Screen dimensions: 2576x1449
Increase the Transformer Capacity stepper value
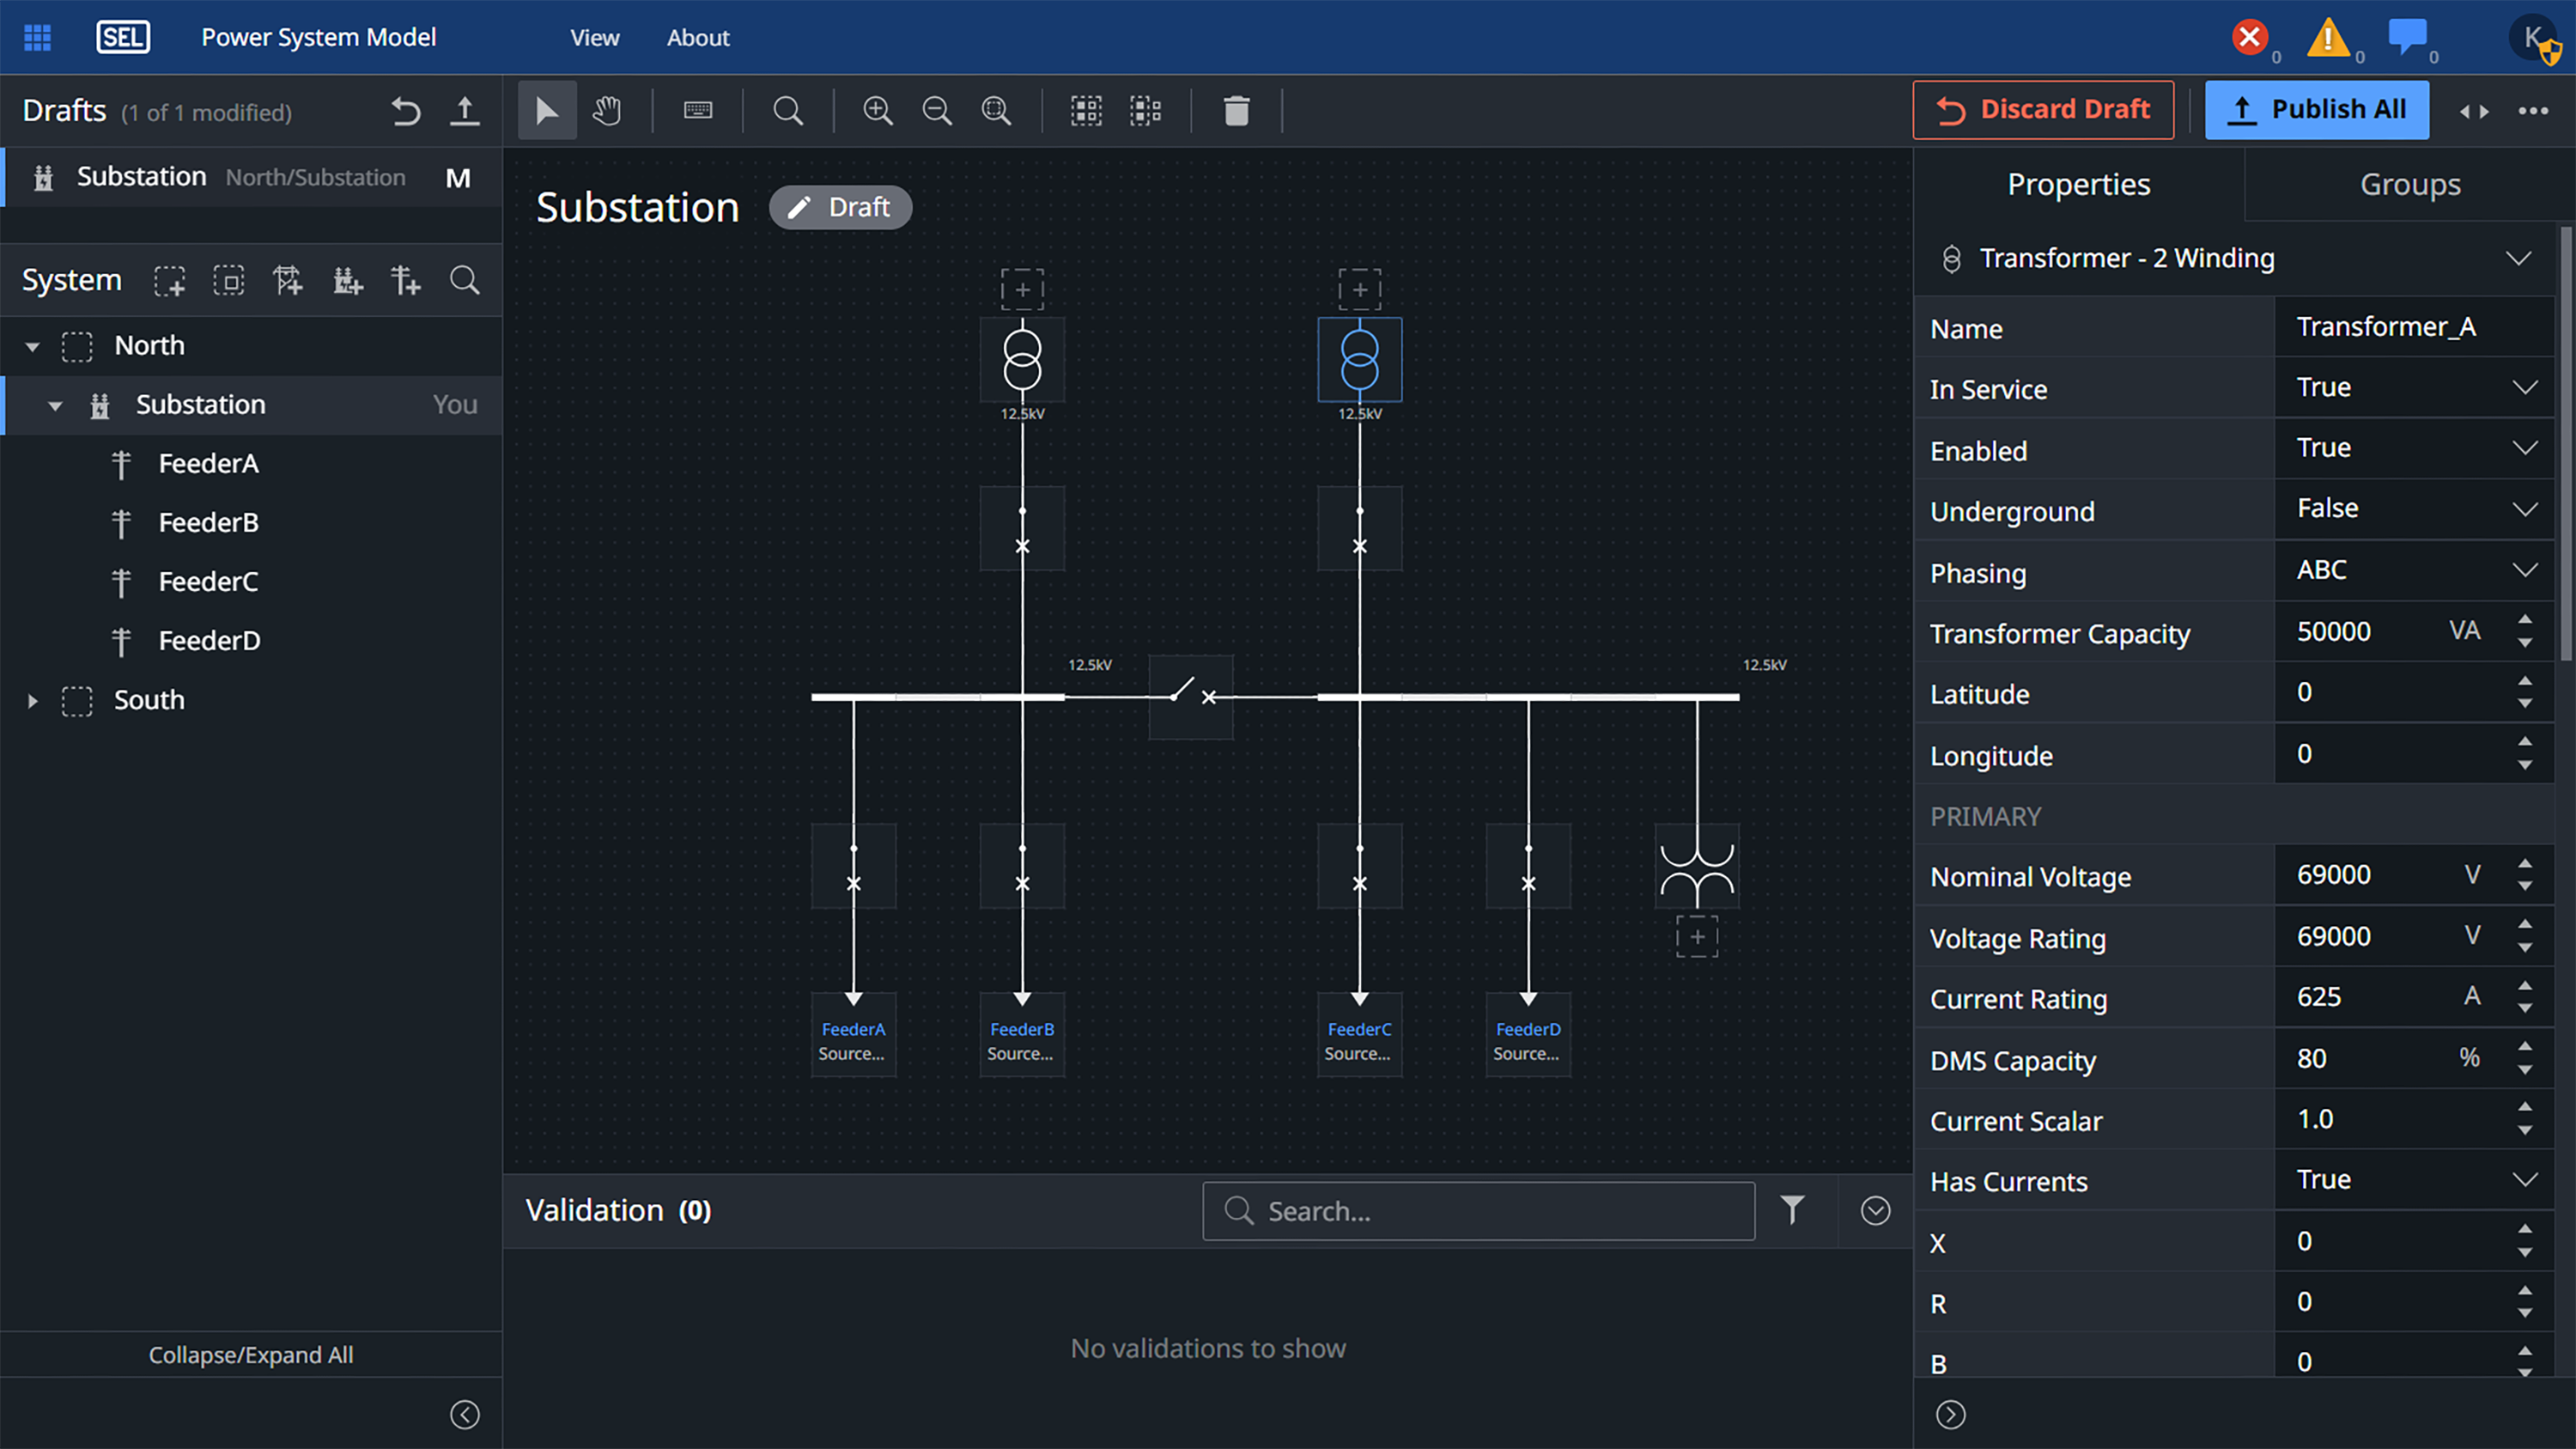[2524, 620]
